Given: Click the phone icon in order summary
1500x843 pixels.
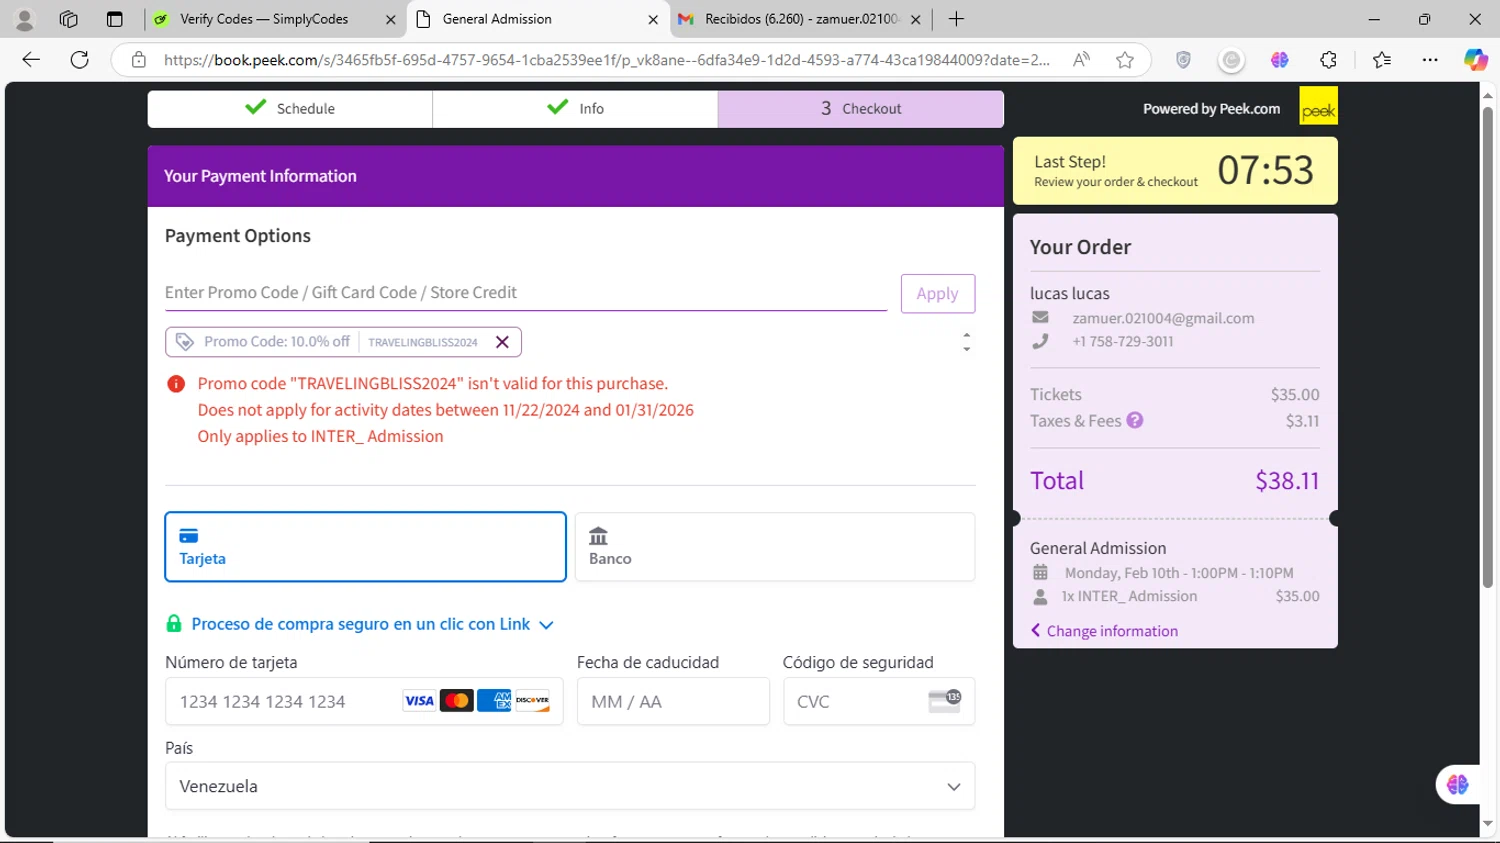Looking at the screenshot, I should coord(1040,341).
